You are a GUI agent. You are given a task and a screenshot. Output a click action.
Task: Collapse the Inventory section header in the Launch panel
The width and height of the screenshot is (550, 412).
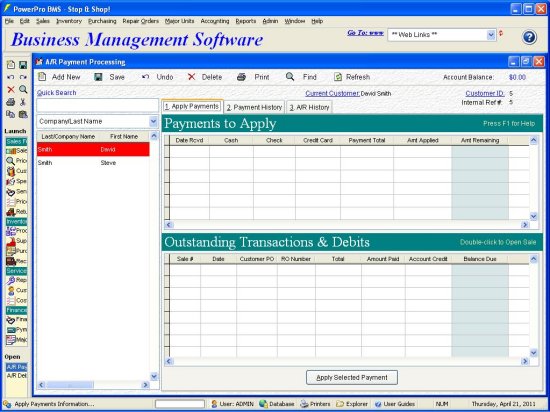(x=16, y=222)
